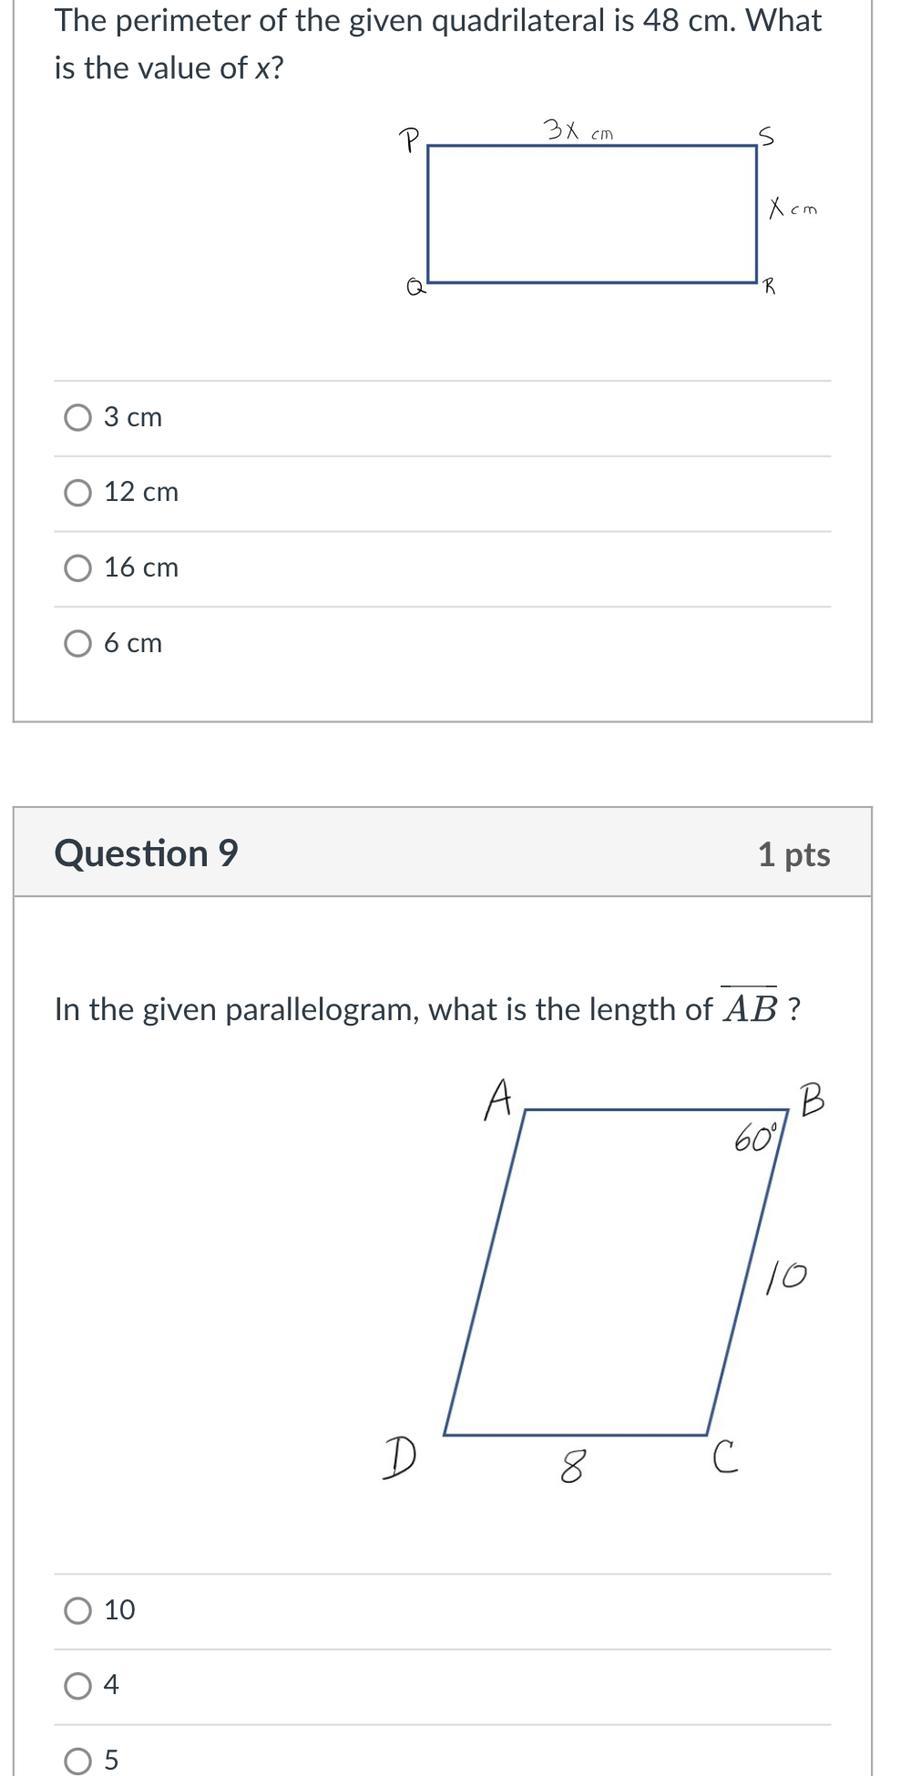Click the 3x cm side label
This screenshot has width=900, height=1776.
coord(578,130)
